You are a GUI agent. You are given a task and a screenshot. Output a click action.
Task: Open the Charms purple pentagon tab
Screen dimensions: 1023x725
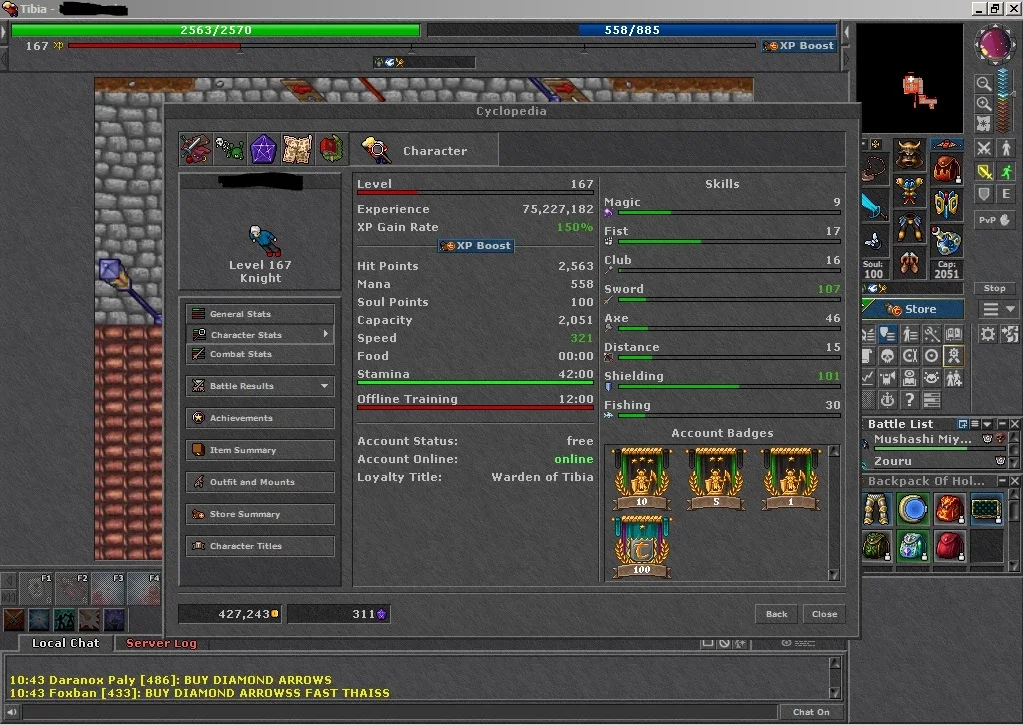(264, 149)
